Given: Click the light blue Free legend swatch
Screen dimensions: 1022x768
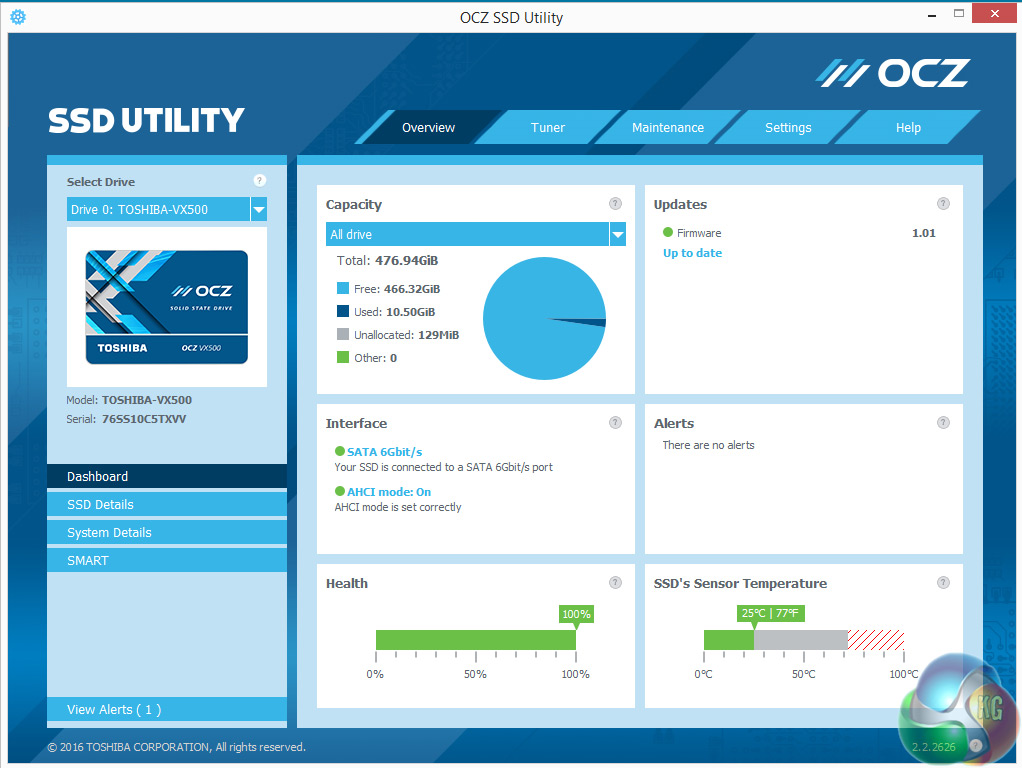Looking at the screenshot, I should [343, 288].
